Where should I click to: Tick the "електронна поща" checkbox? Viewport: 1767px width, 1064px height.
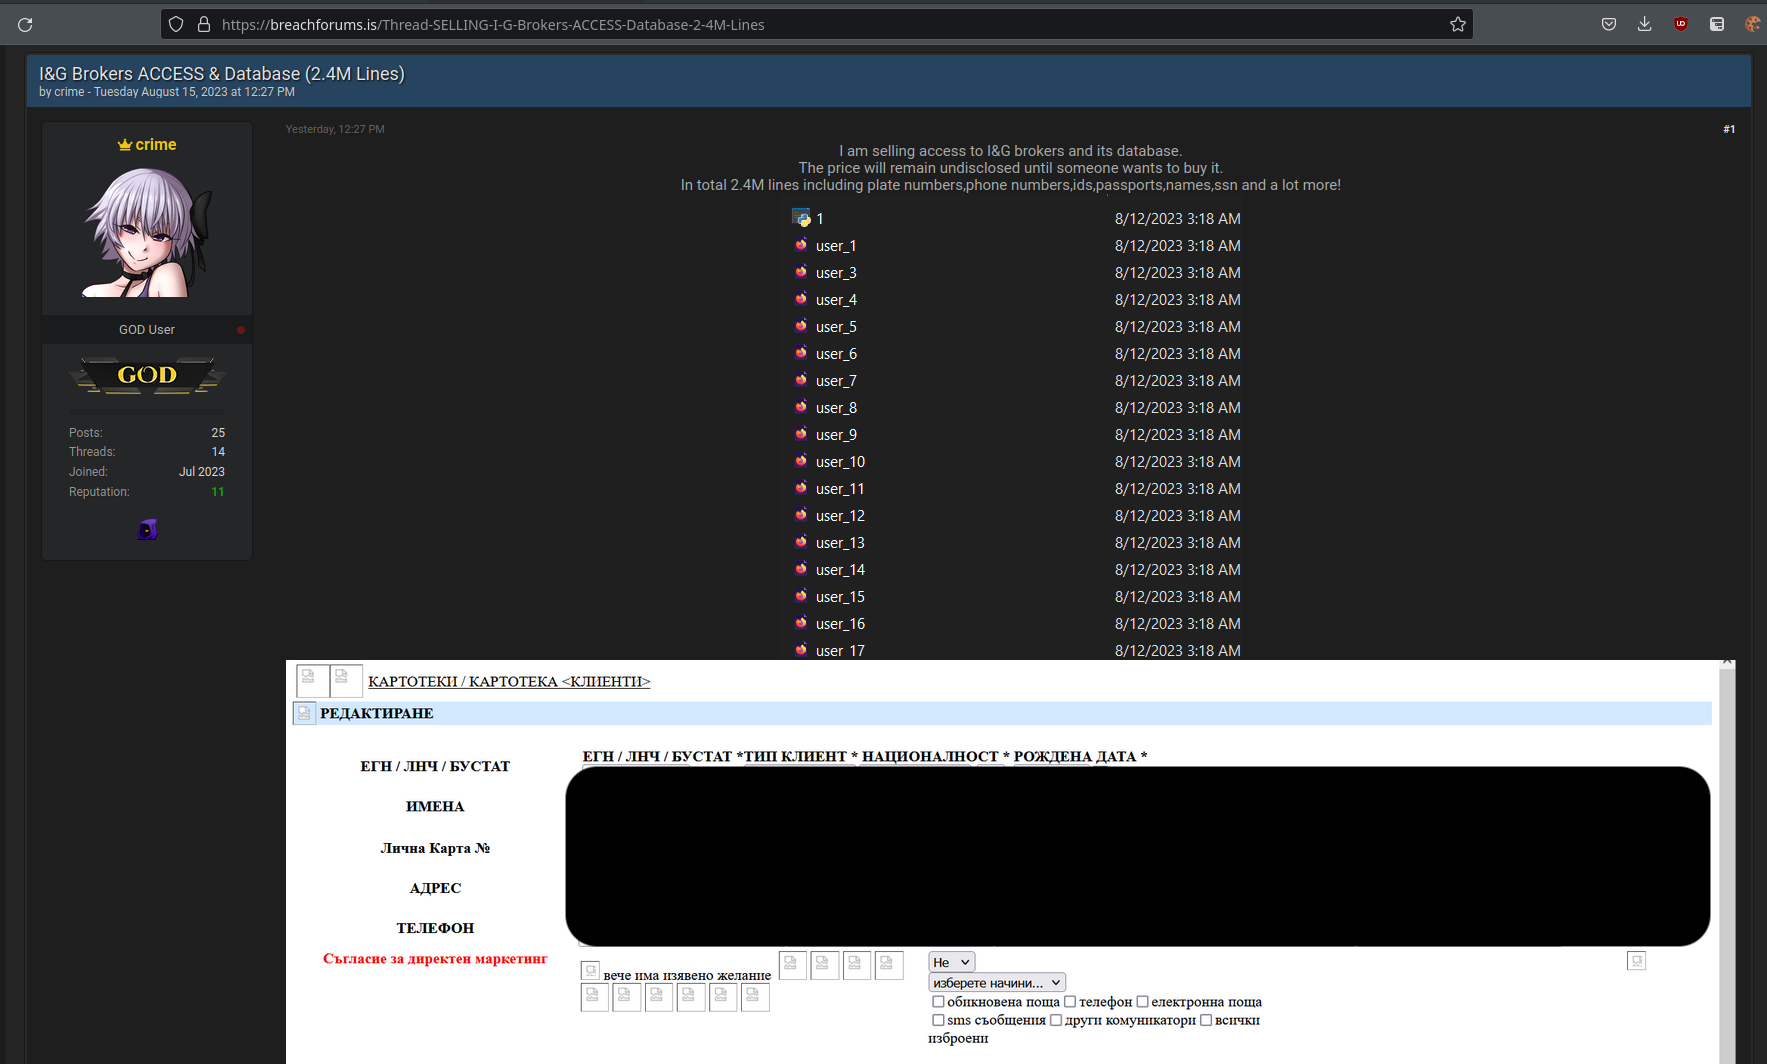coord(1142,1001)
